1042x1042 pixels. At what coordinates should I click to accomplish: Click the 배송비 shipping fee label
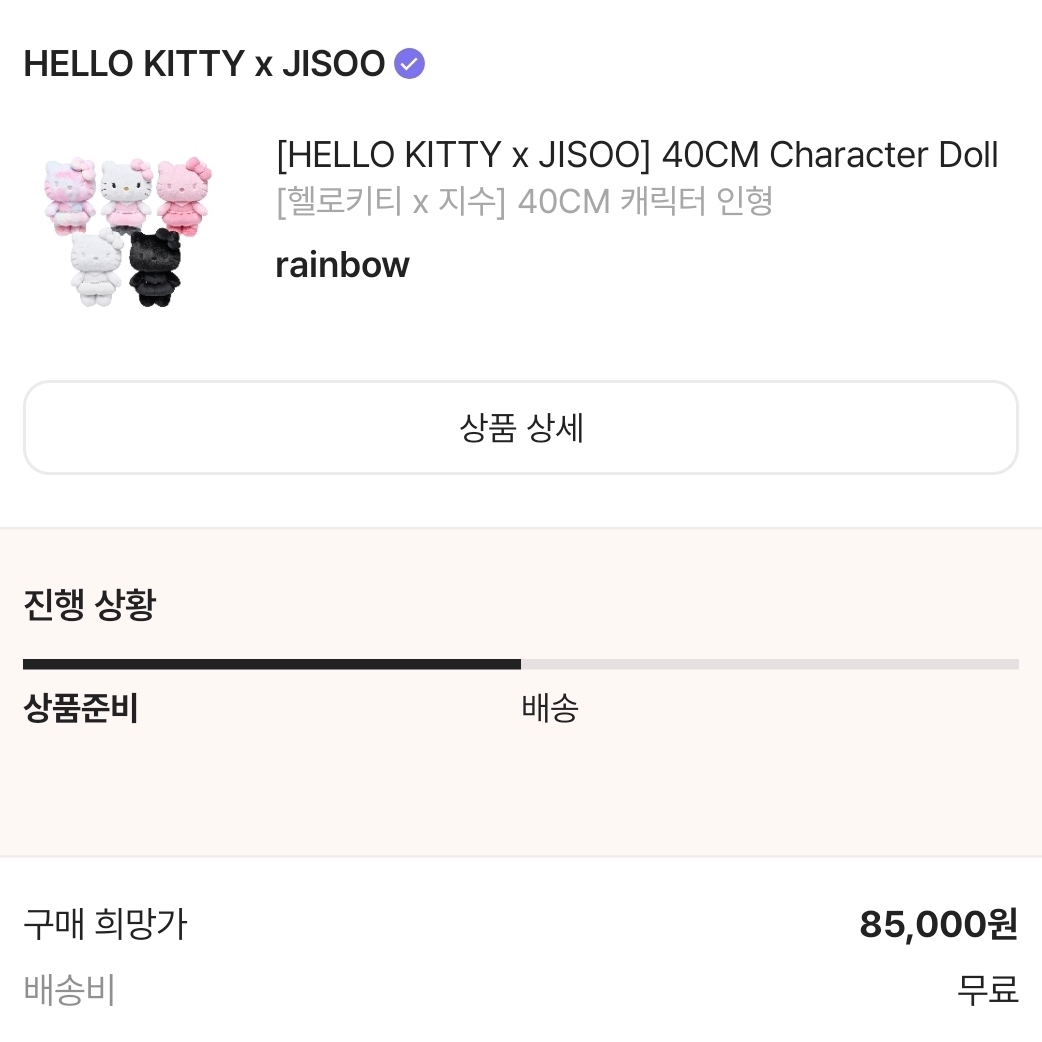(70, 990)
